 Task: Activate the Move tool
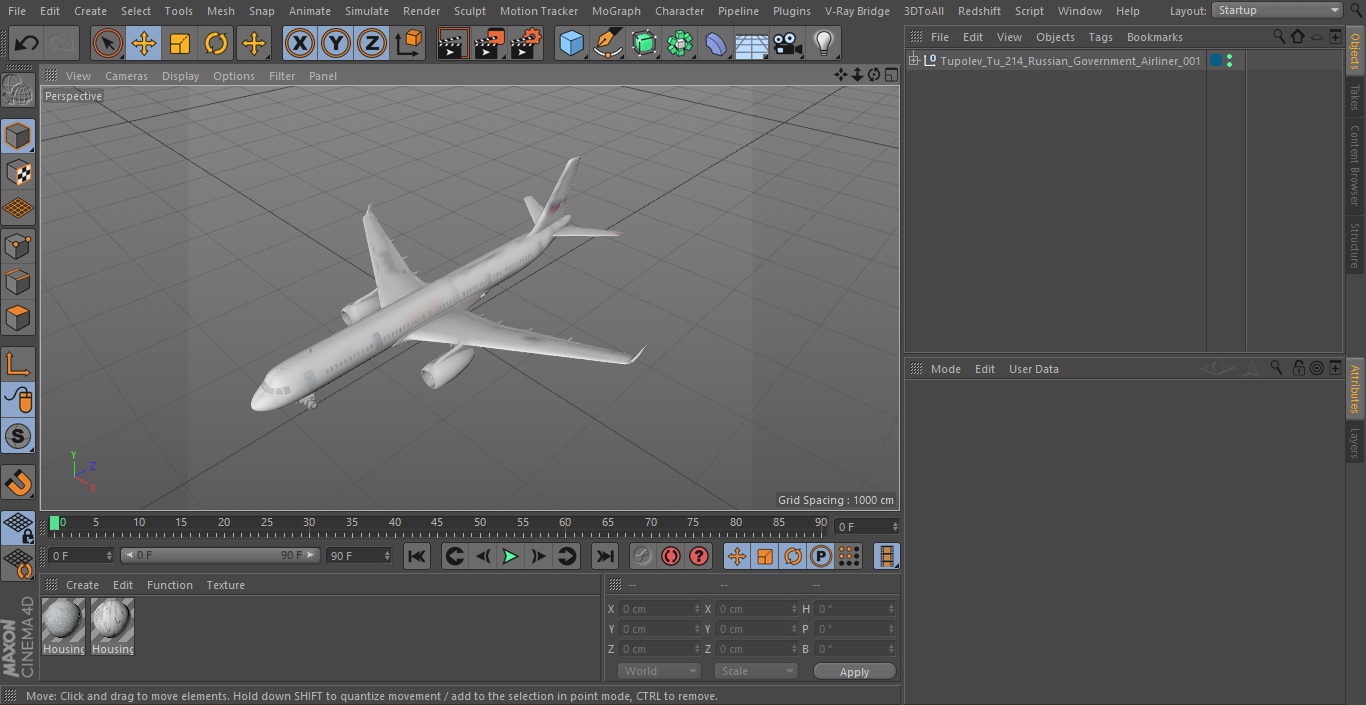143,43
